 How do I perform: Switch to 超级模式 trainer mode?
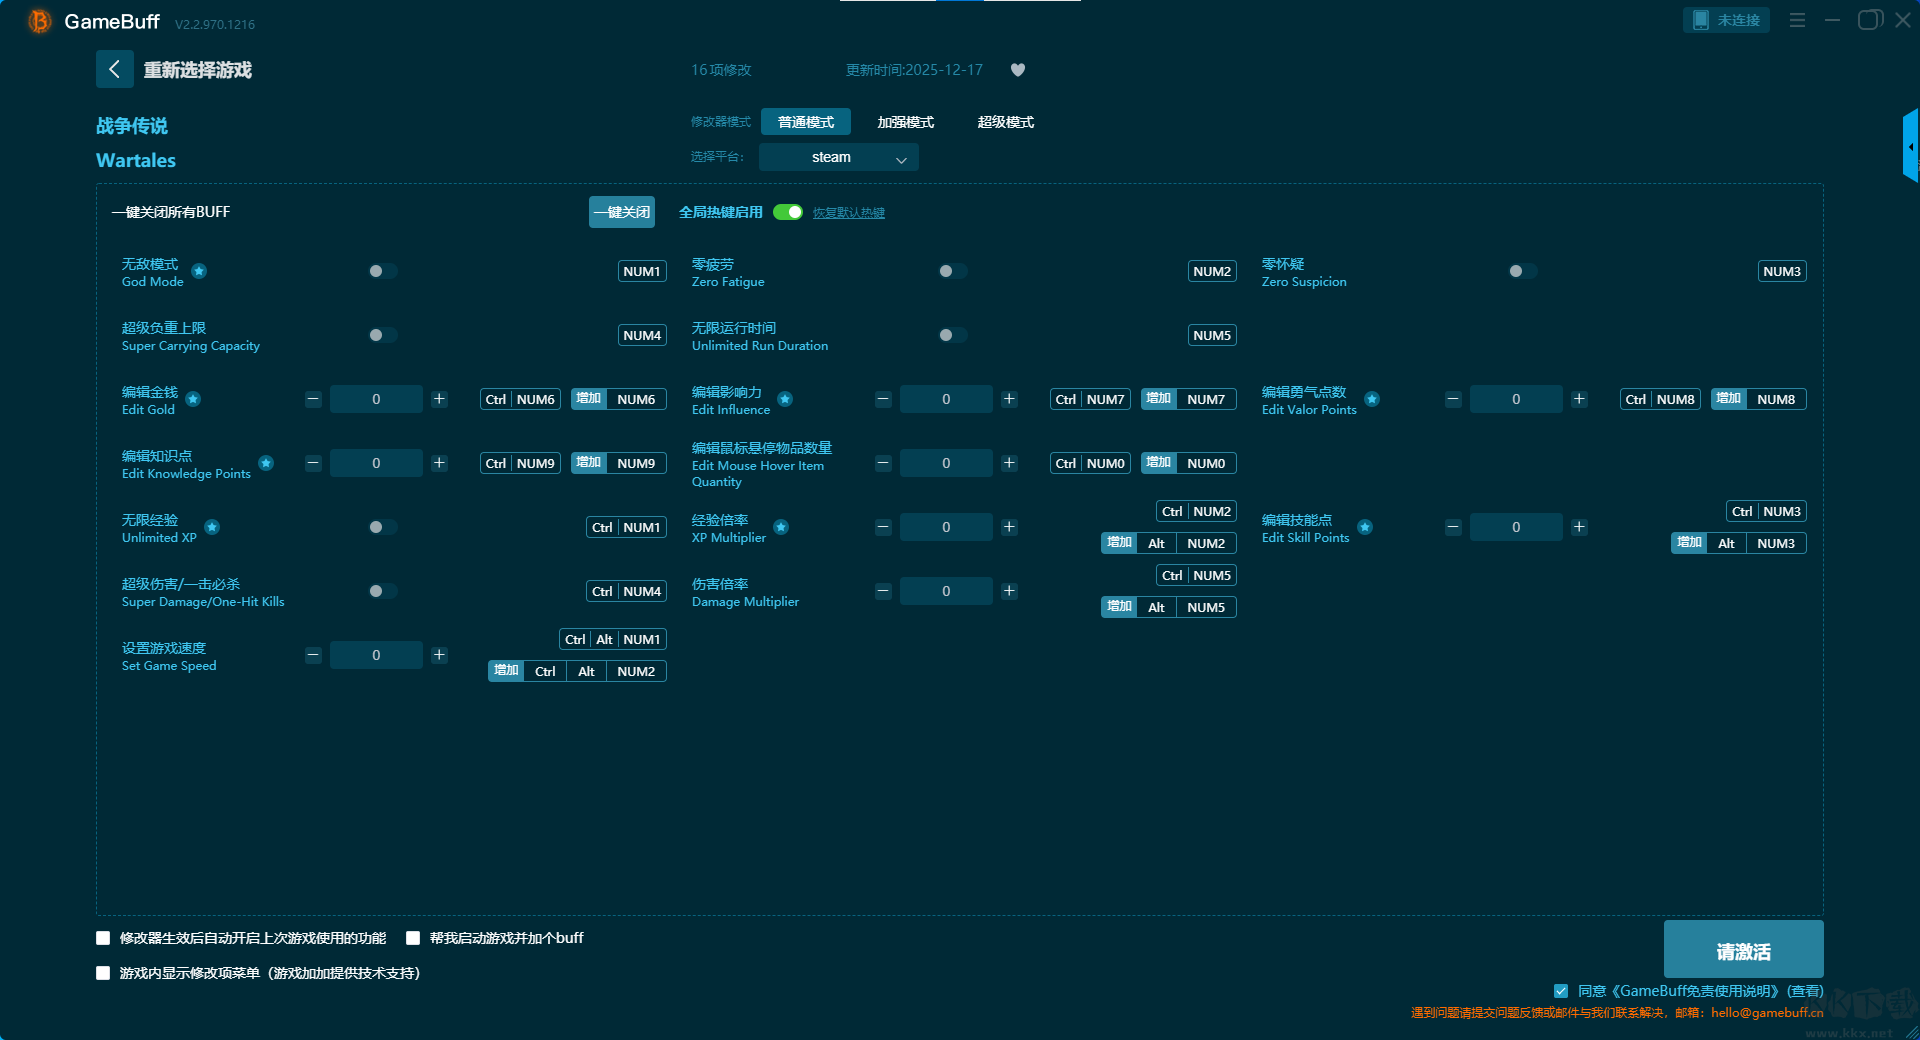(1006, 122)
